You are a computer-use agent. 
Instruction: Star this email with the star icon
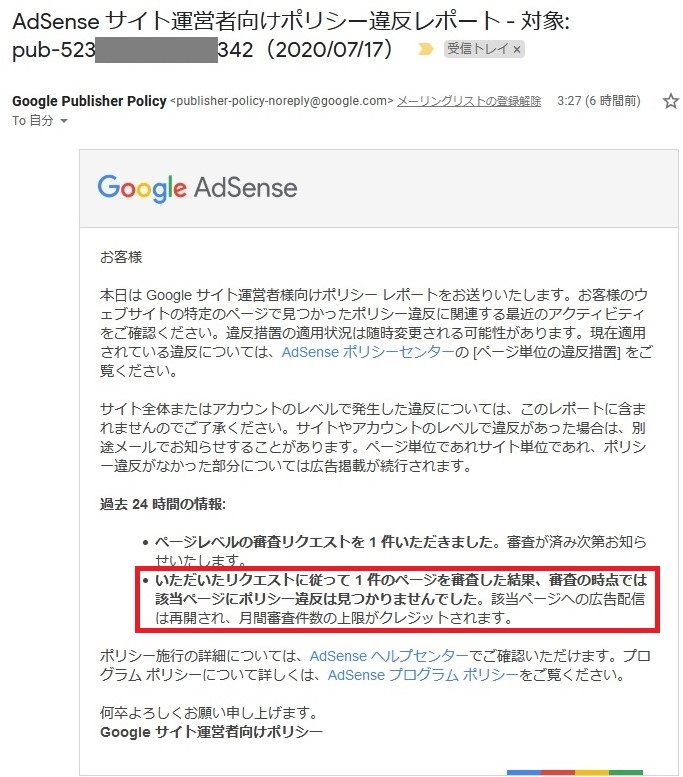click(671, 101)
